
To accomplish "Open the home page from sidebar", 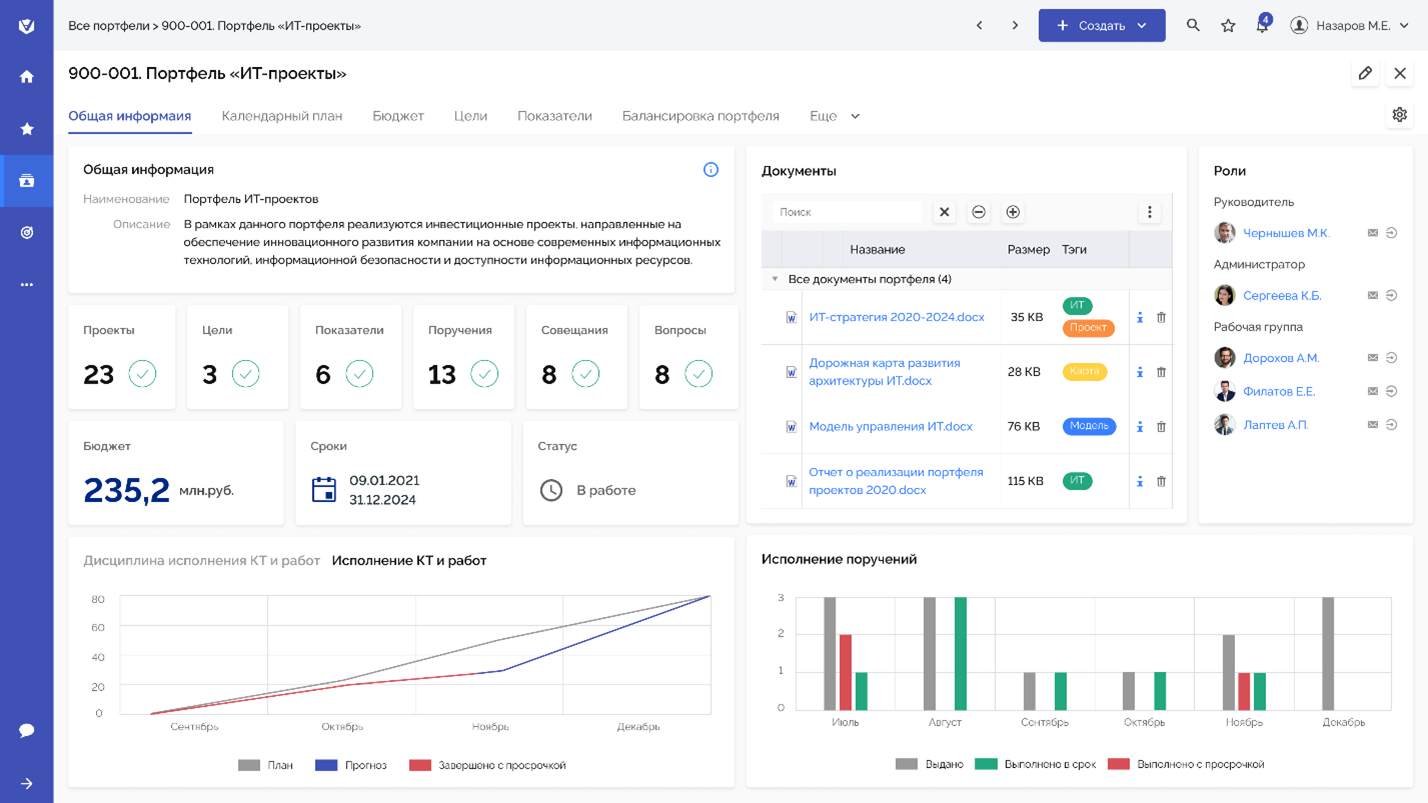I will 27,77.
